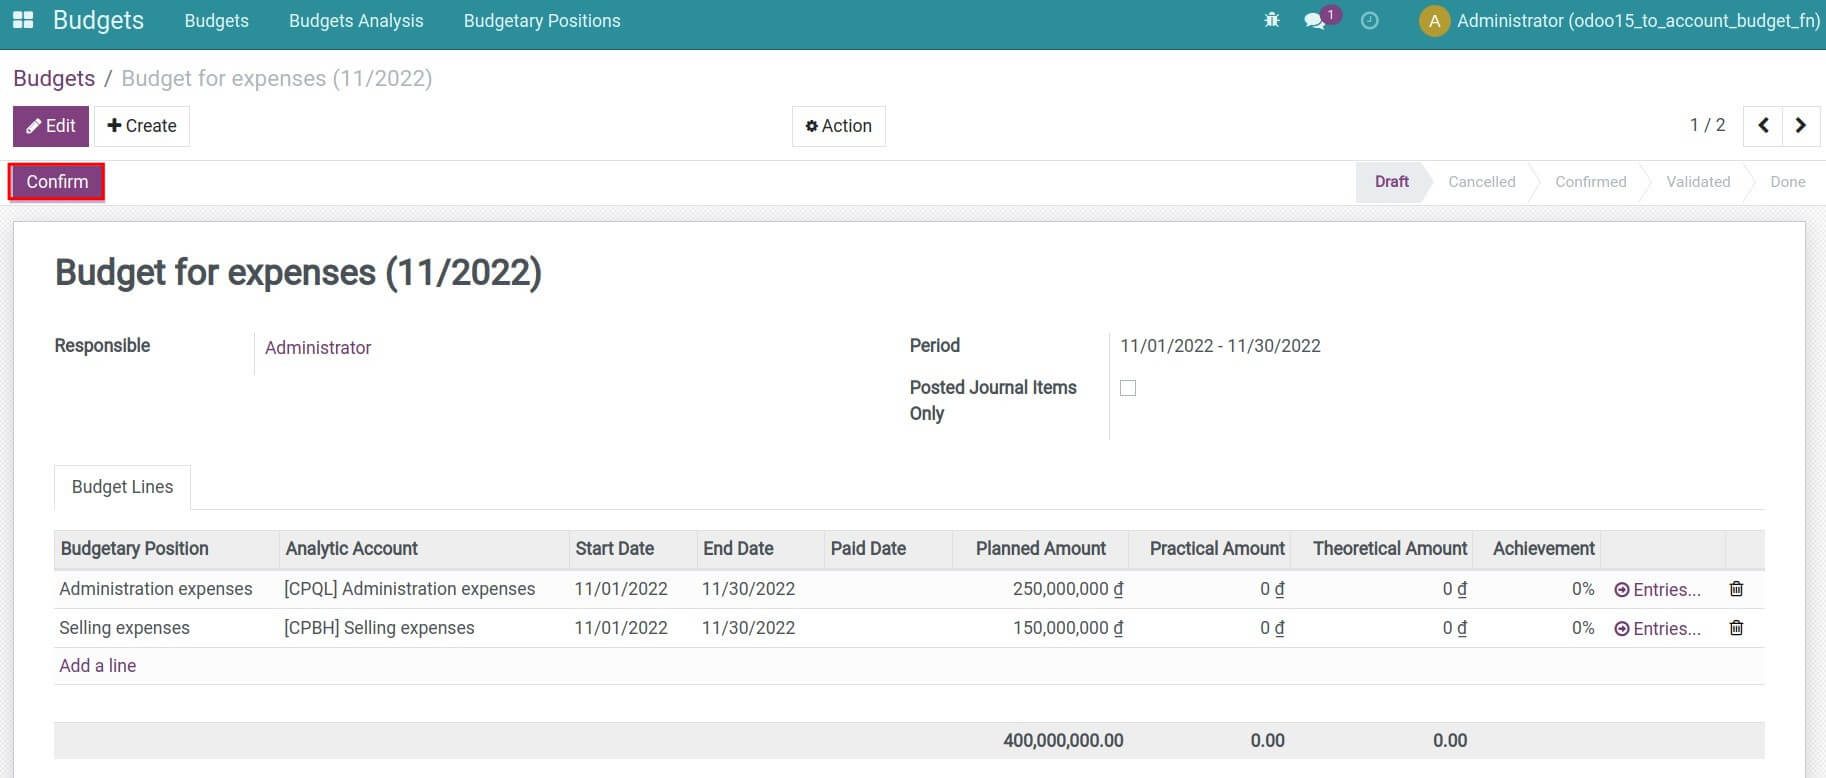
Task: Open the Budgets Analysis menu
Action: [x=356, y=21]
